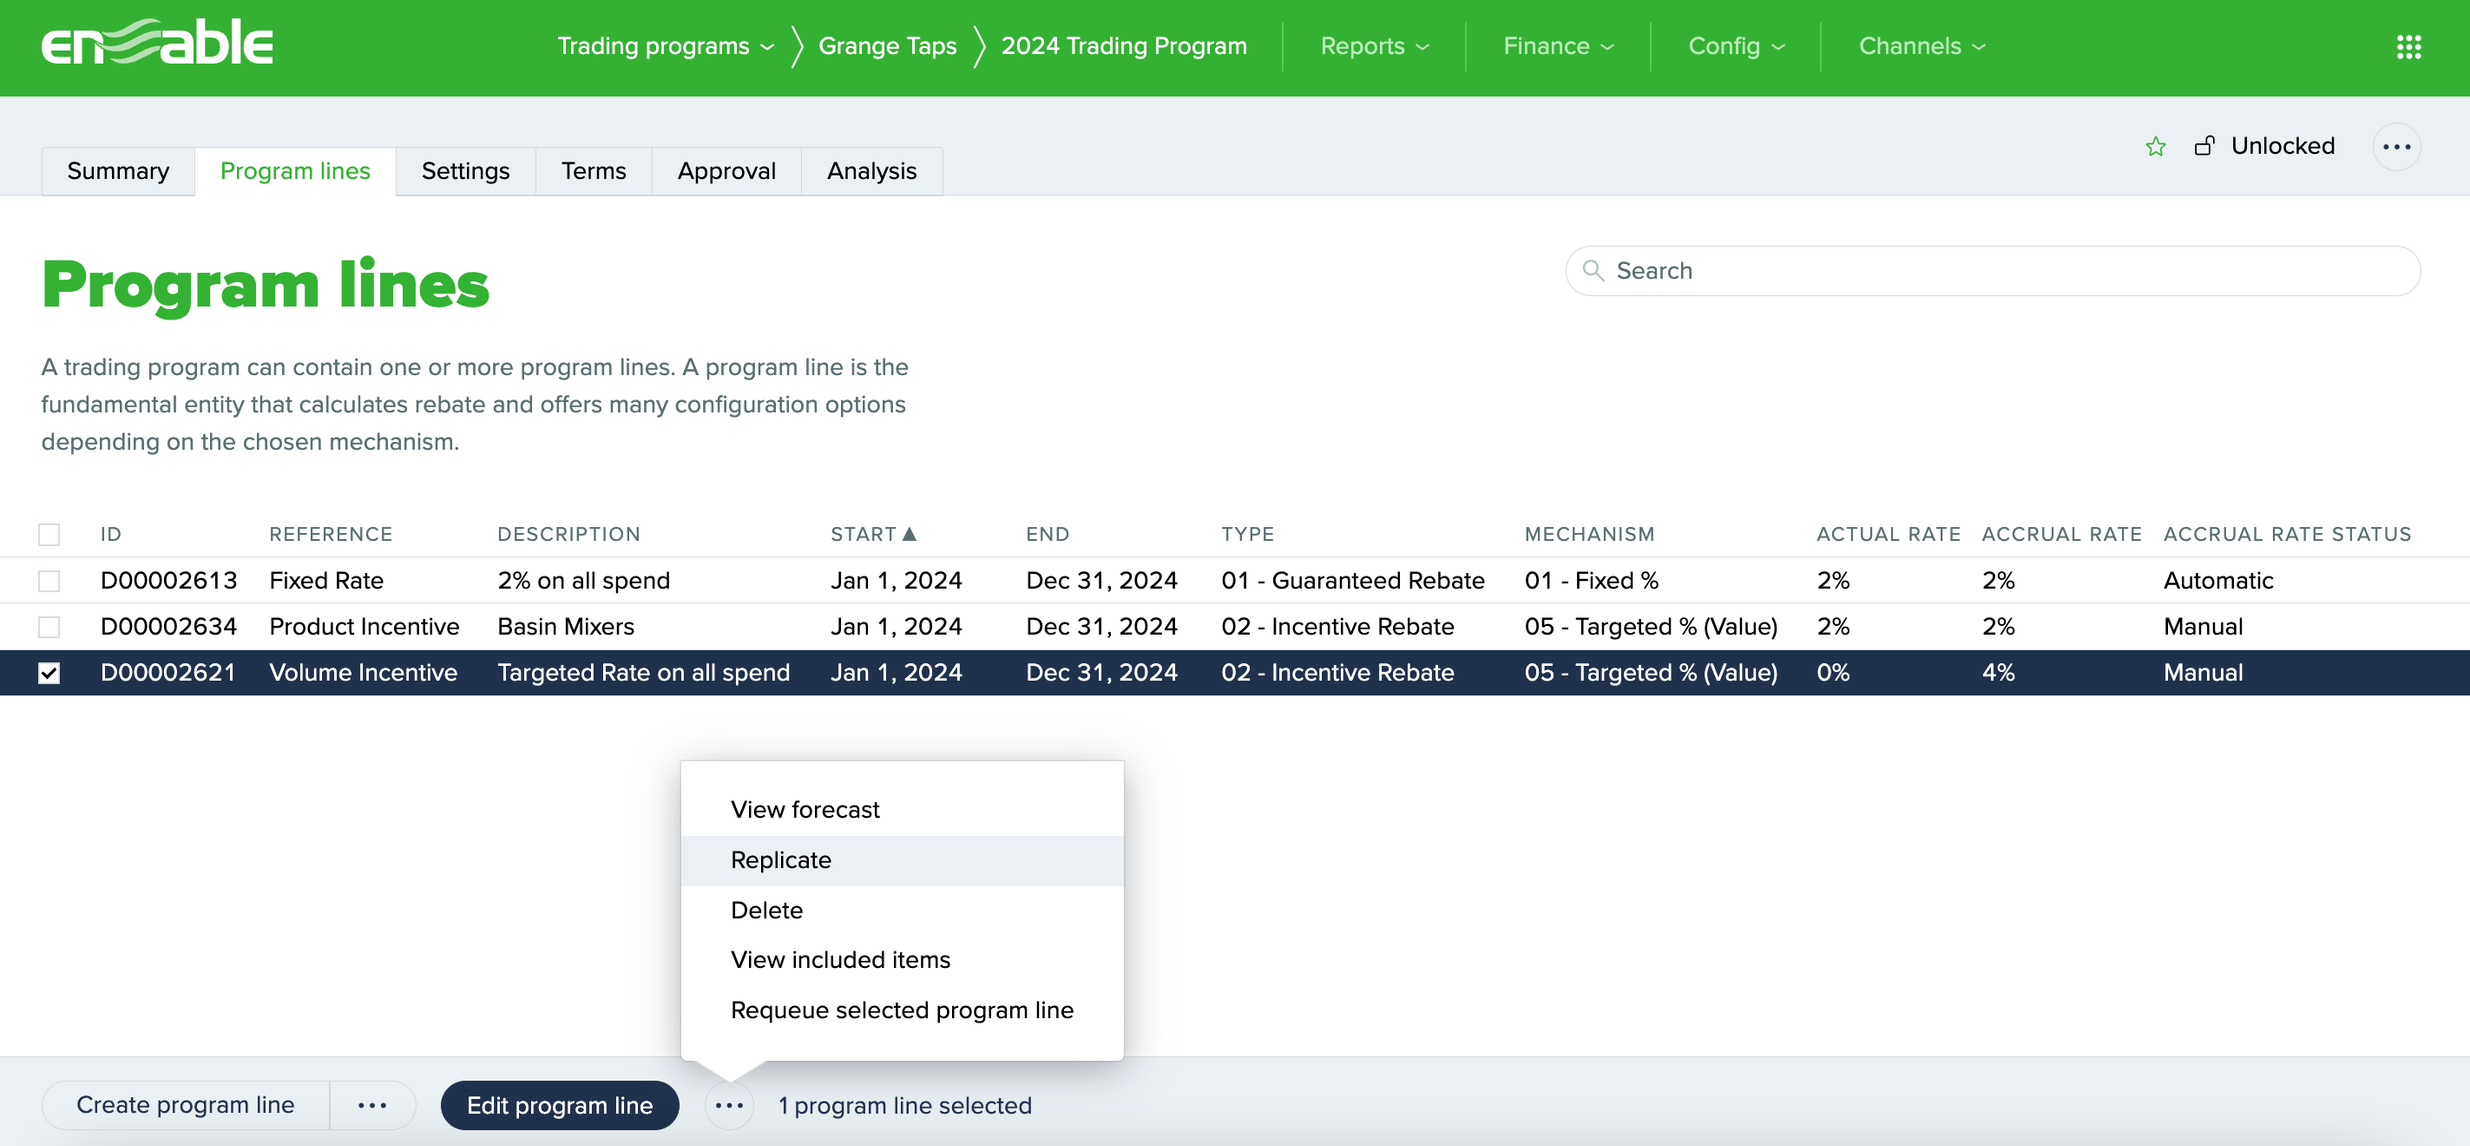The height and width of the screenshot is (1146, 2470).
Task: Click the Enable logo in header
Action: [157, 44]
